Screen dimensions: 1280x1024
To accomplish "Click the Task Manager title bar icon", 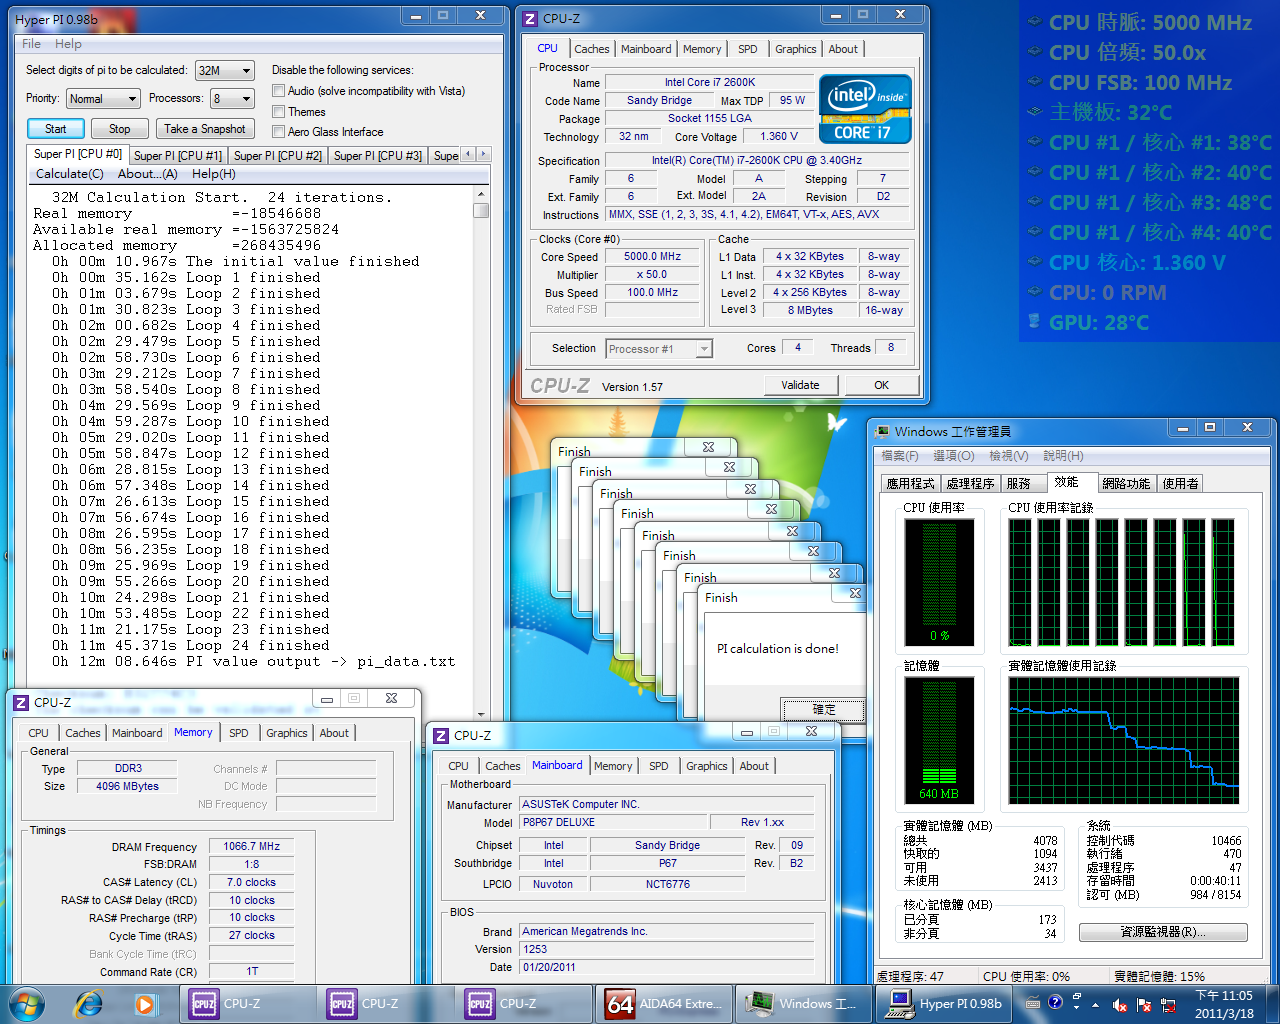I will click(x=882, y=431).
